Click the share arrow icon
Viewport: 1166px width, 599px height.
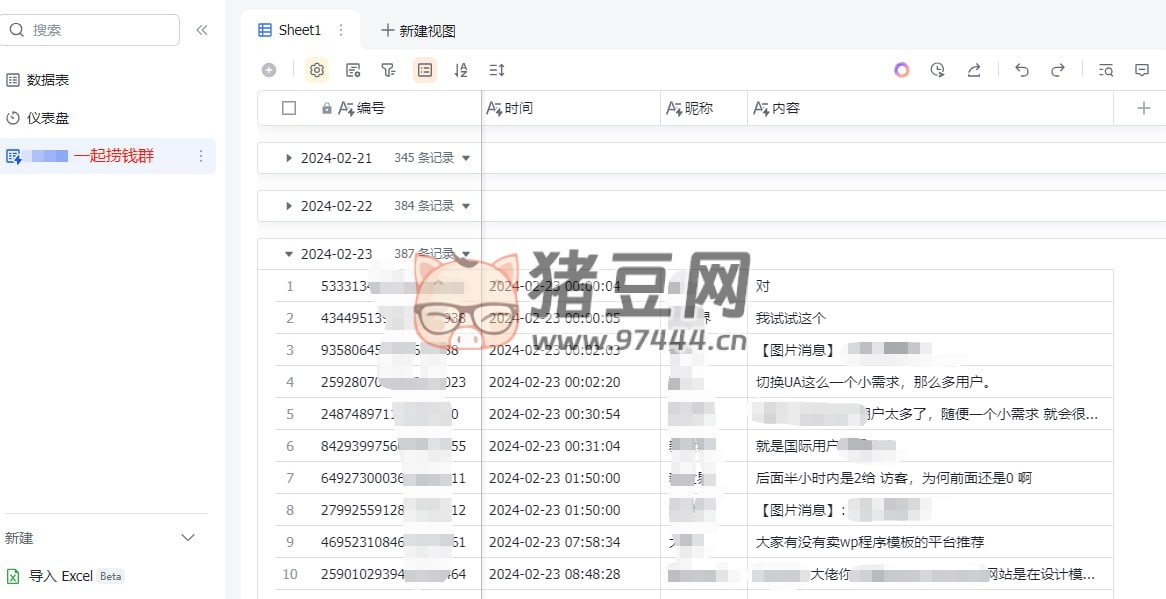point(973,70)
